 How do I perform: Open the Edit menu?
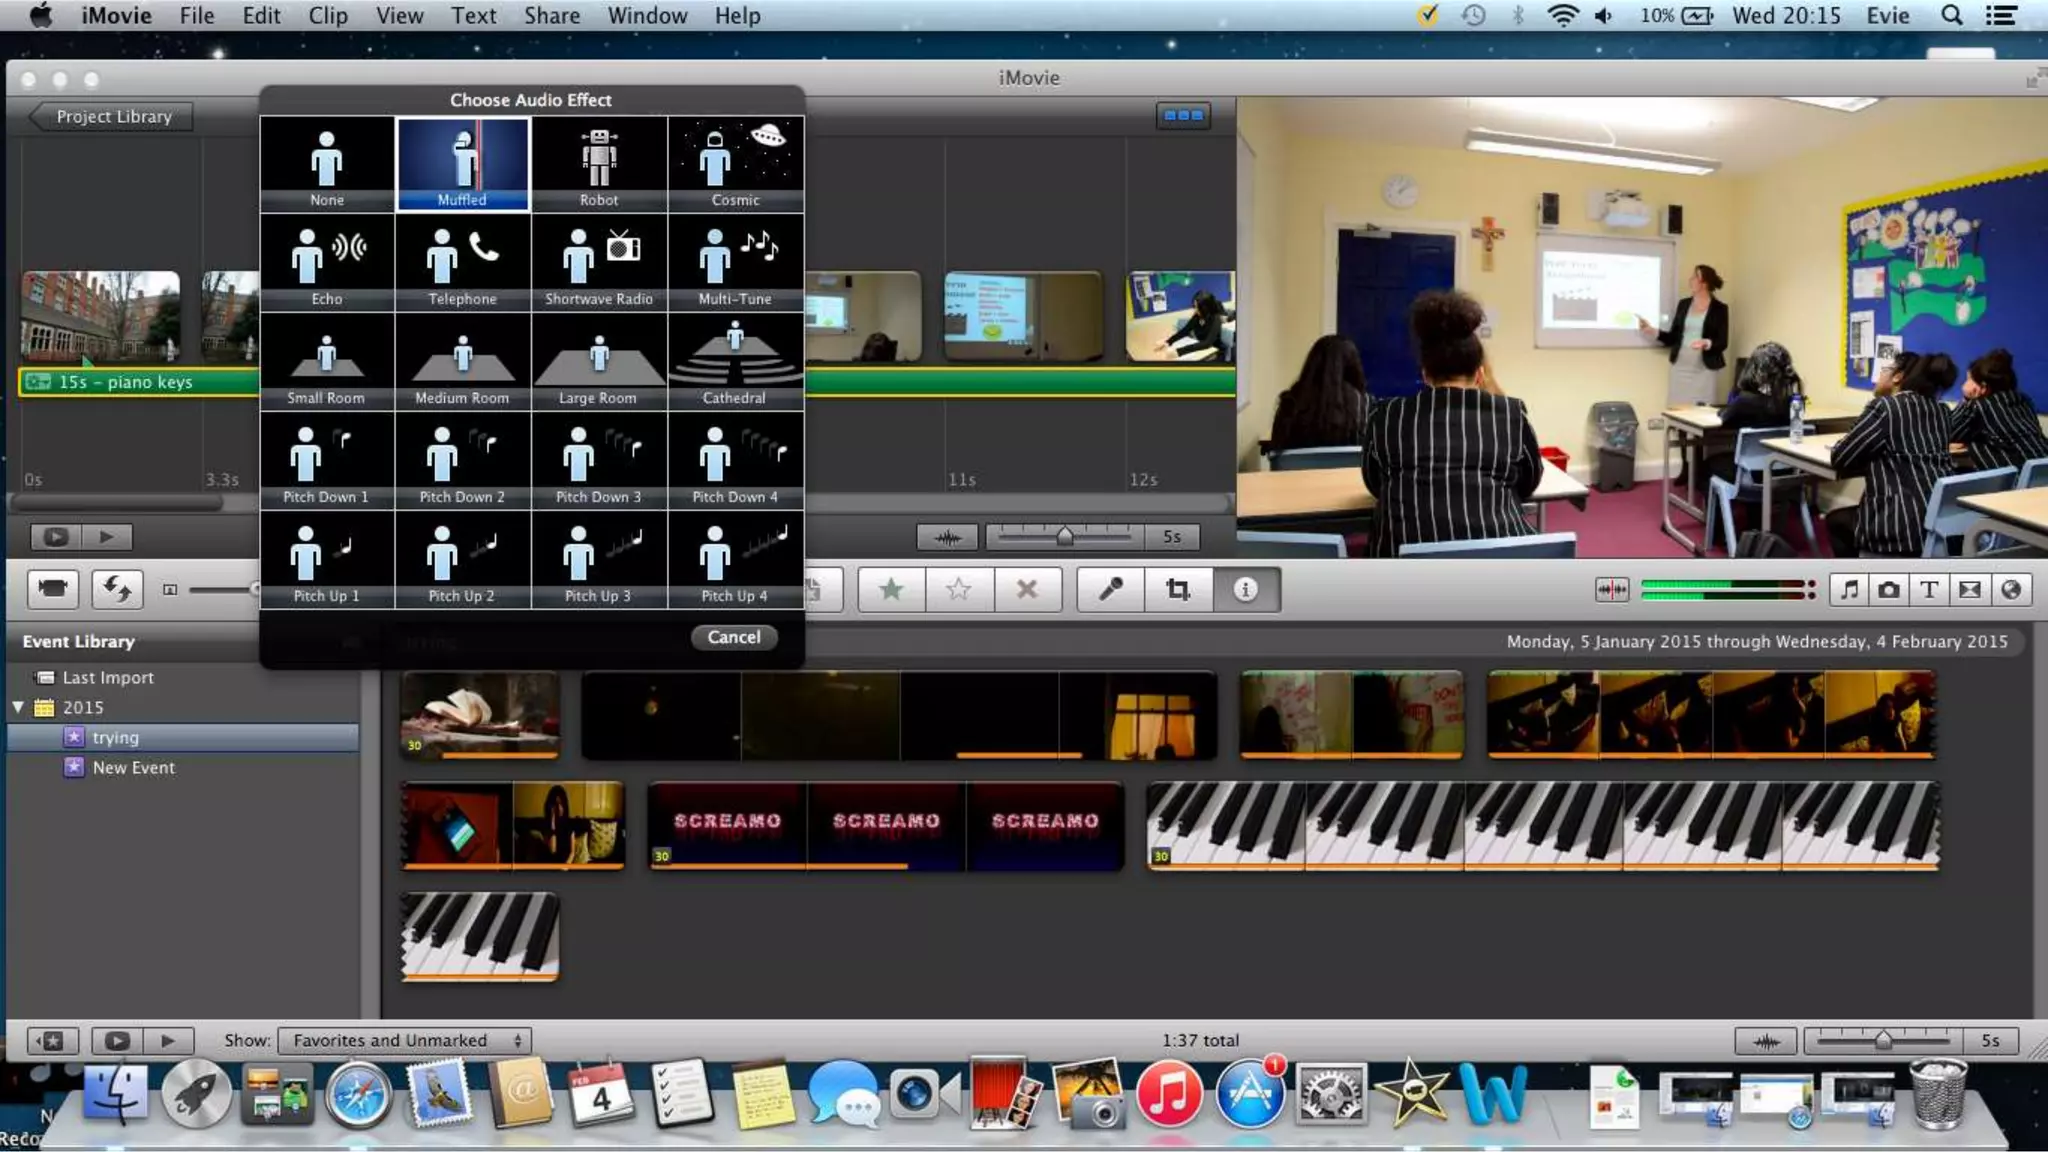(x=261, y=16)
